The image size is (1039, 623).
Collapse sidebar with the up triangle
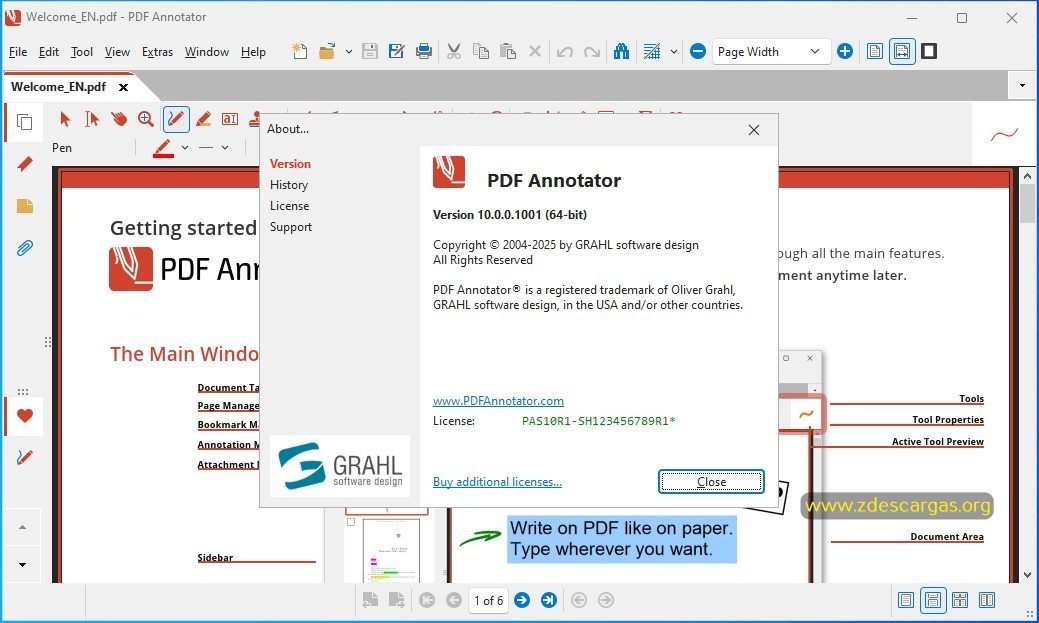coord(23,528)
